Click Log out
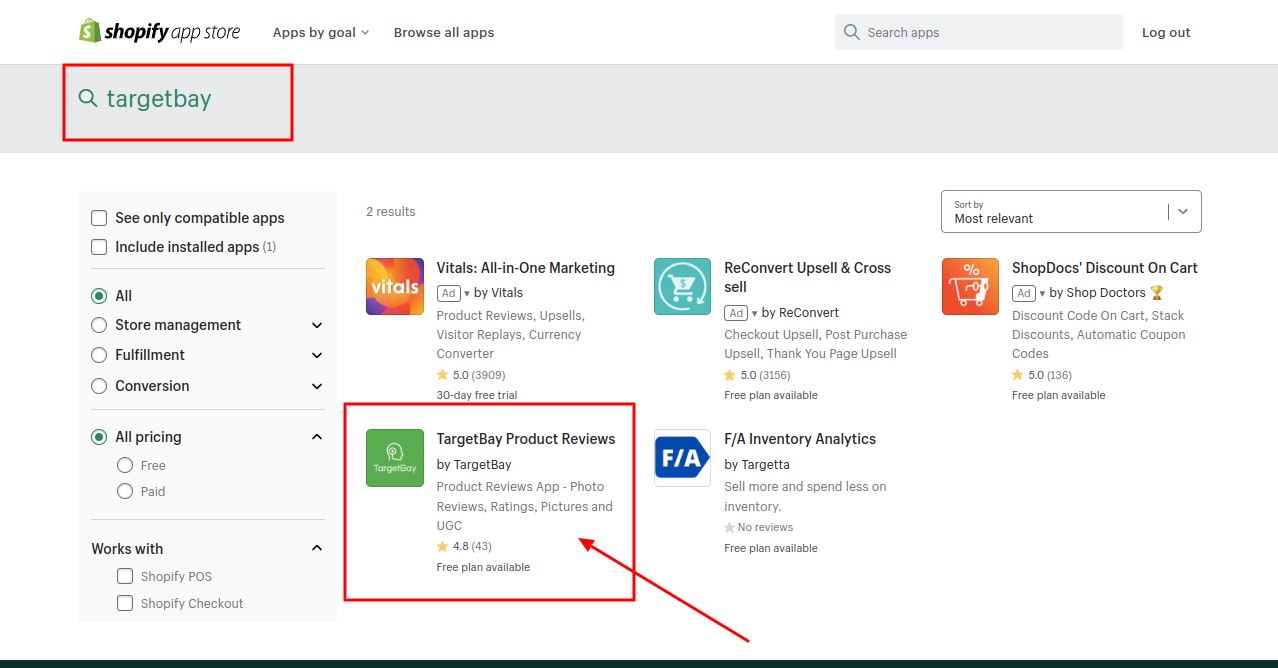Image resolution: width=1278 pixels, height=668 pixels. click(1166, 32)
